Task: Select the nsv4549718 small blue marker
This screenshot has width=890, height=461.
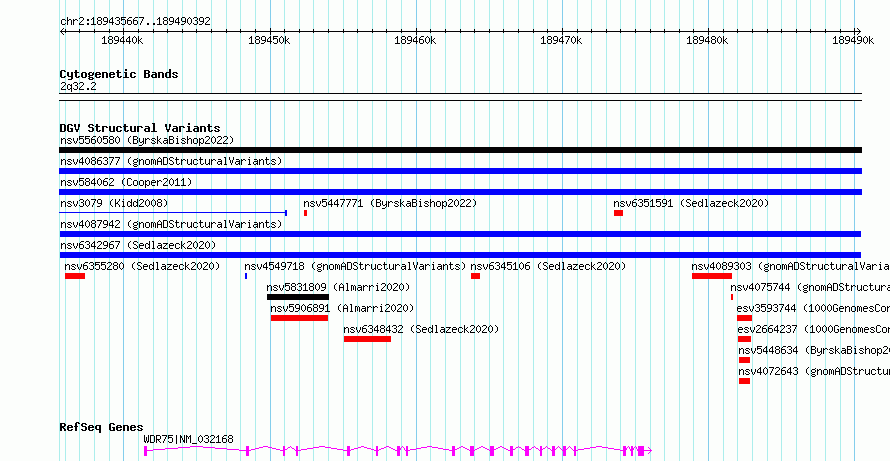Action: (246, 276)
